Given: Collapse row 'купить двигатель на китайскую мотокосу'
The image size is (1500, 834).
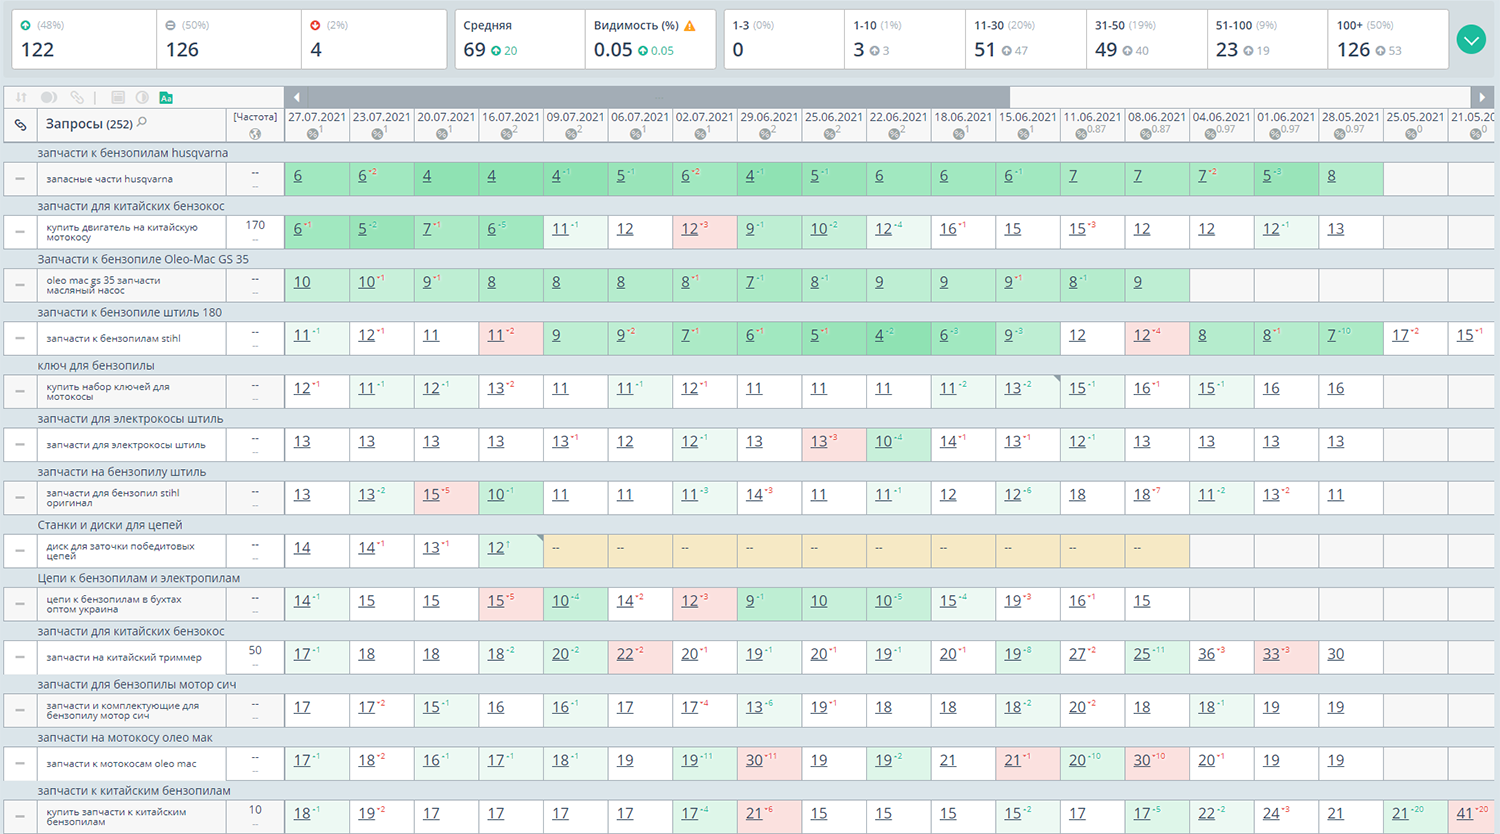Looking at the screenshot, I should [20, 232].
